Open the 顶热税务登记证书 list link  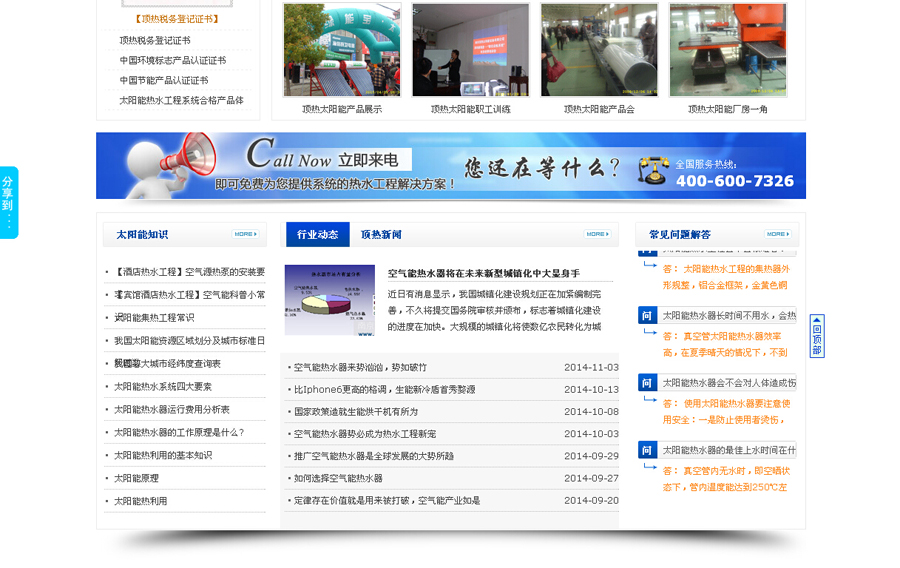pyautogui.click(x=155, y=40)
